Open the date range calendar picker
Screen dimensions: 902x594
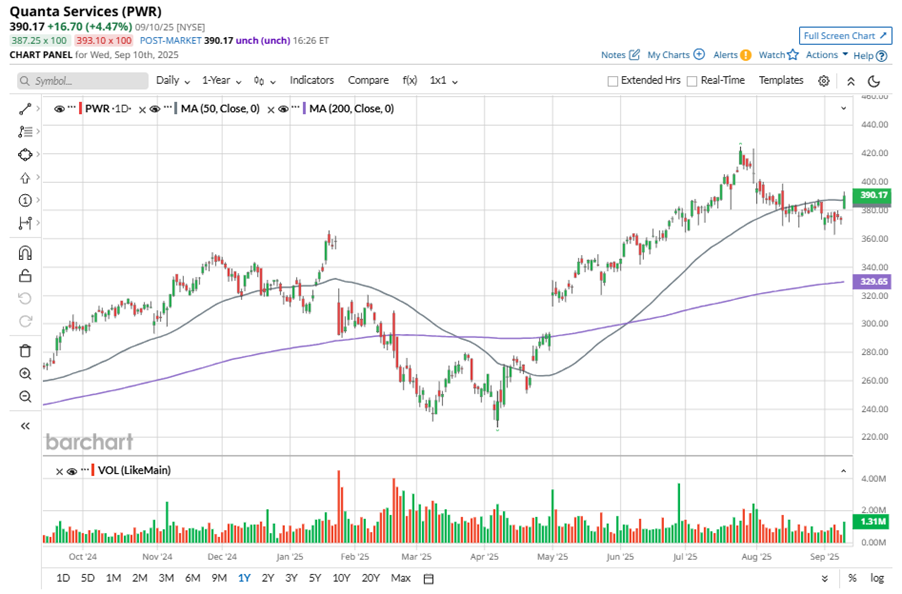point(429,578)
